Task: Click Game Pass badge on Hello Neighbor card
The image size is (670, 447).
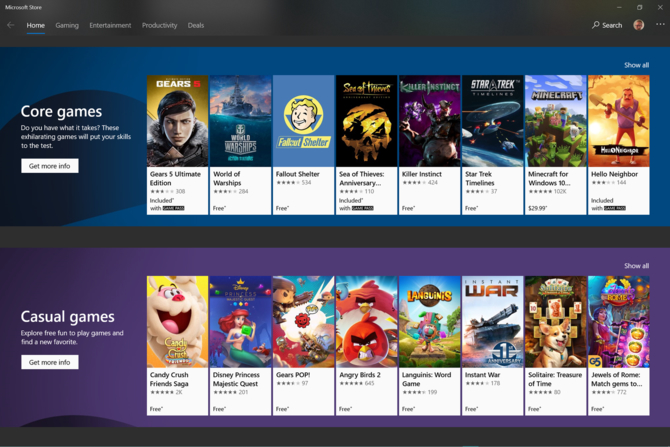Action: [x=615, y=208]
